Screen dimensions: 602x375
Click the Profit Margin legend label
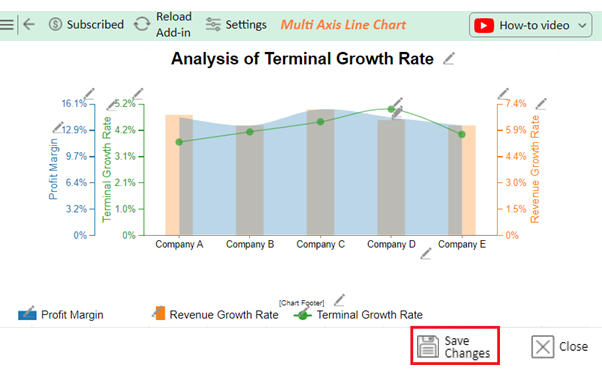(x=72, y=315)
